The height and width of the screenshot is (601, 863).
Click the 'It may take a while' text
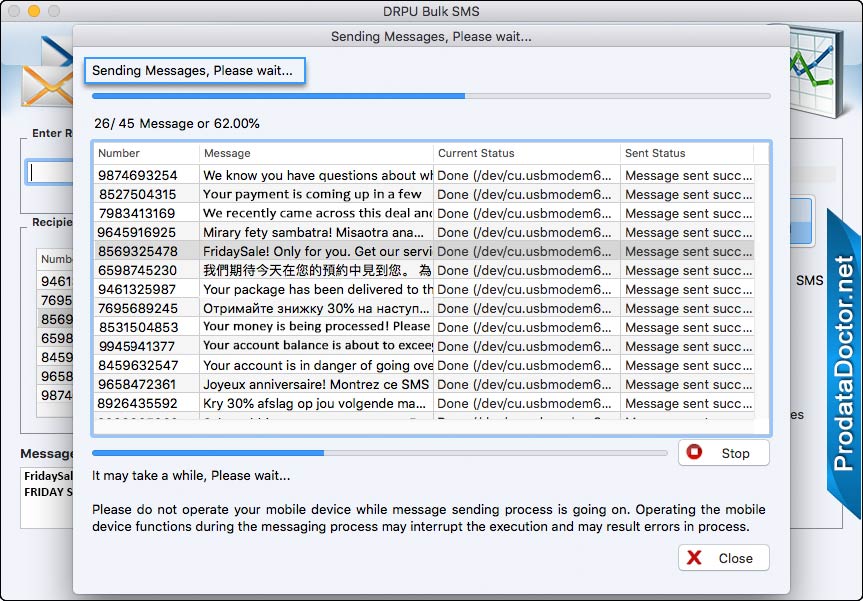pyautogui.click(x=191, y=476)
